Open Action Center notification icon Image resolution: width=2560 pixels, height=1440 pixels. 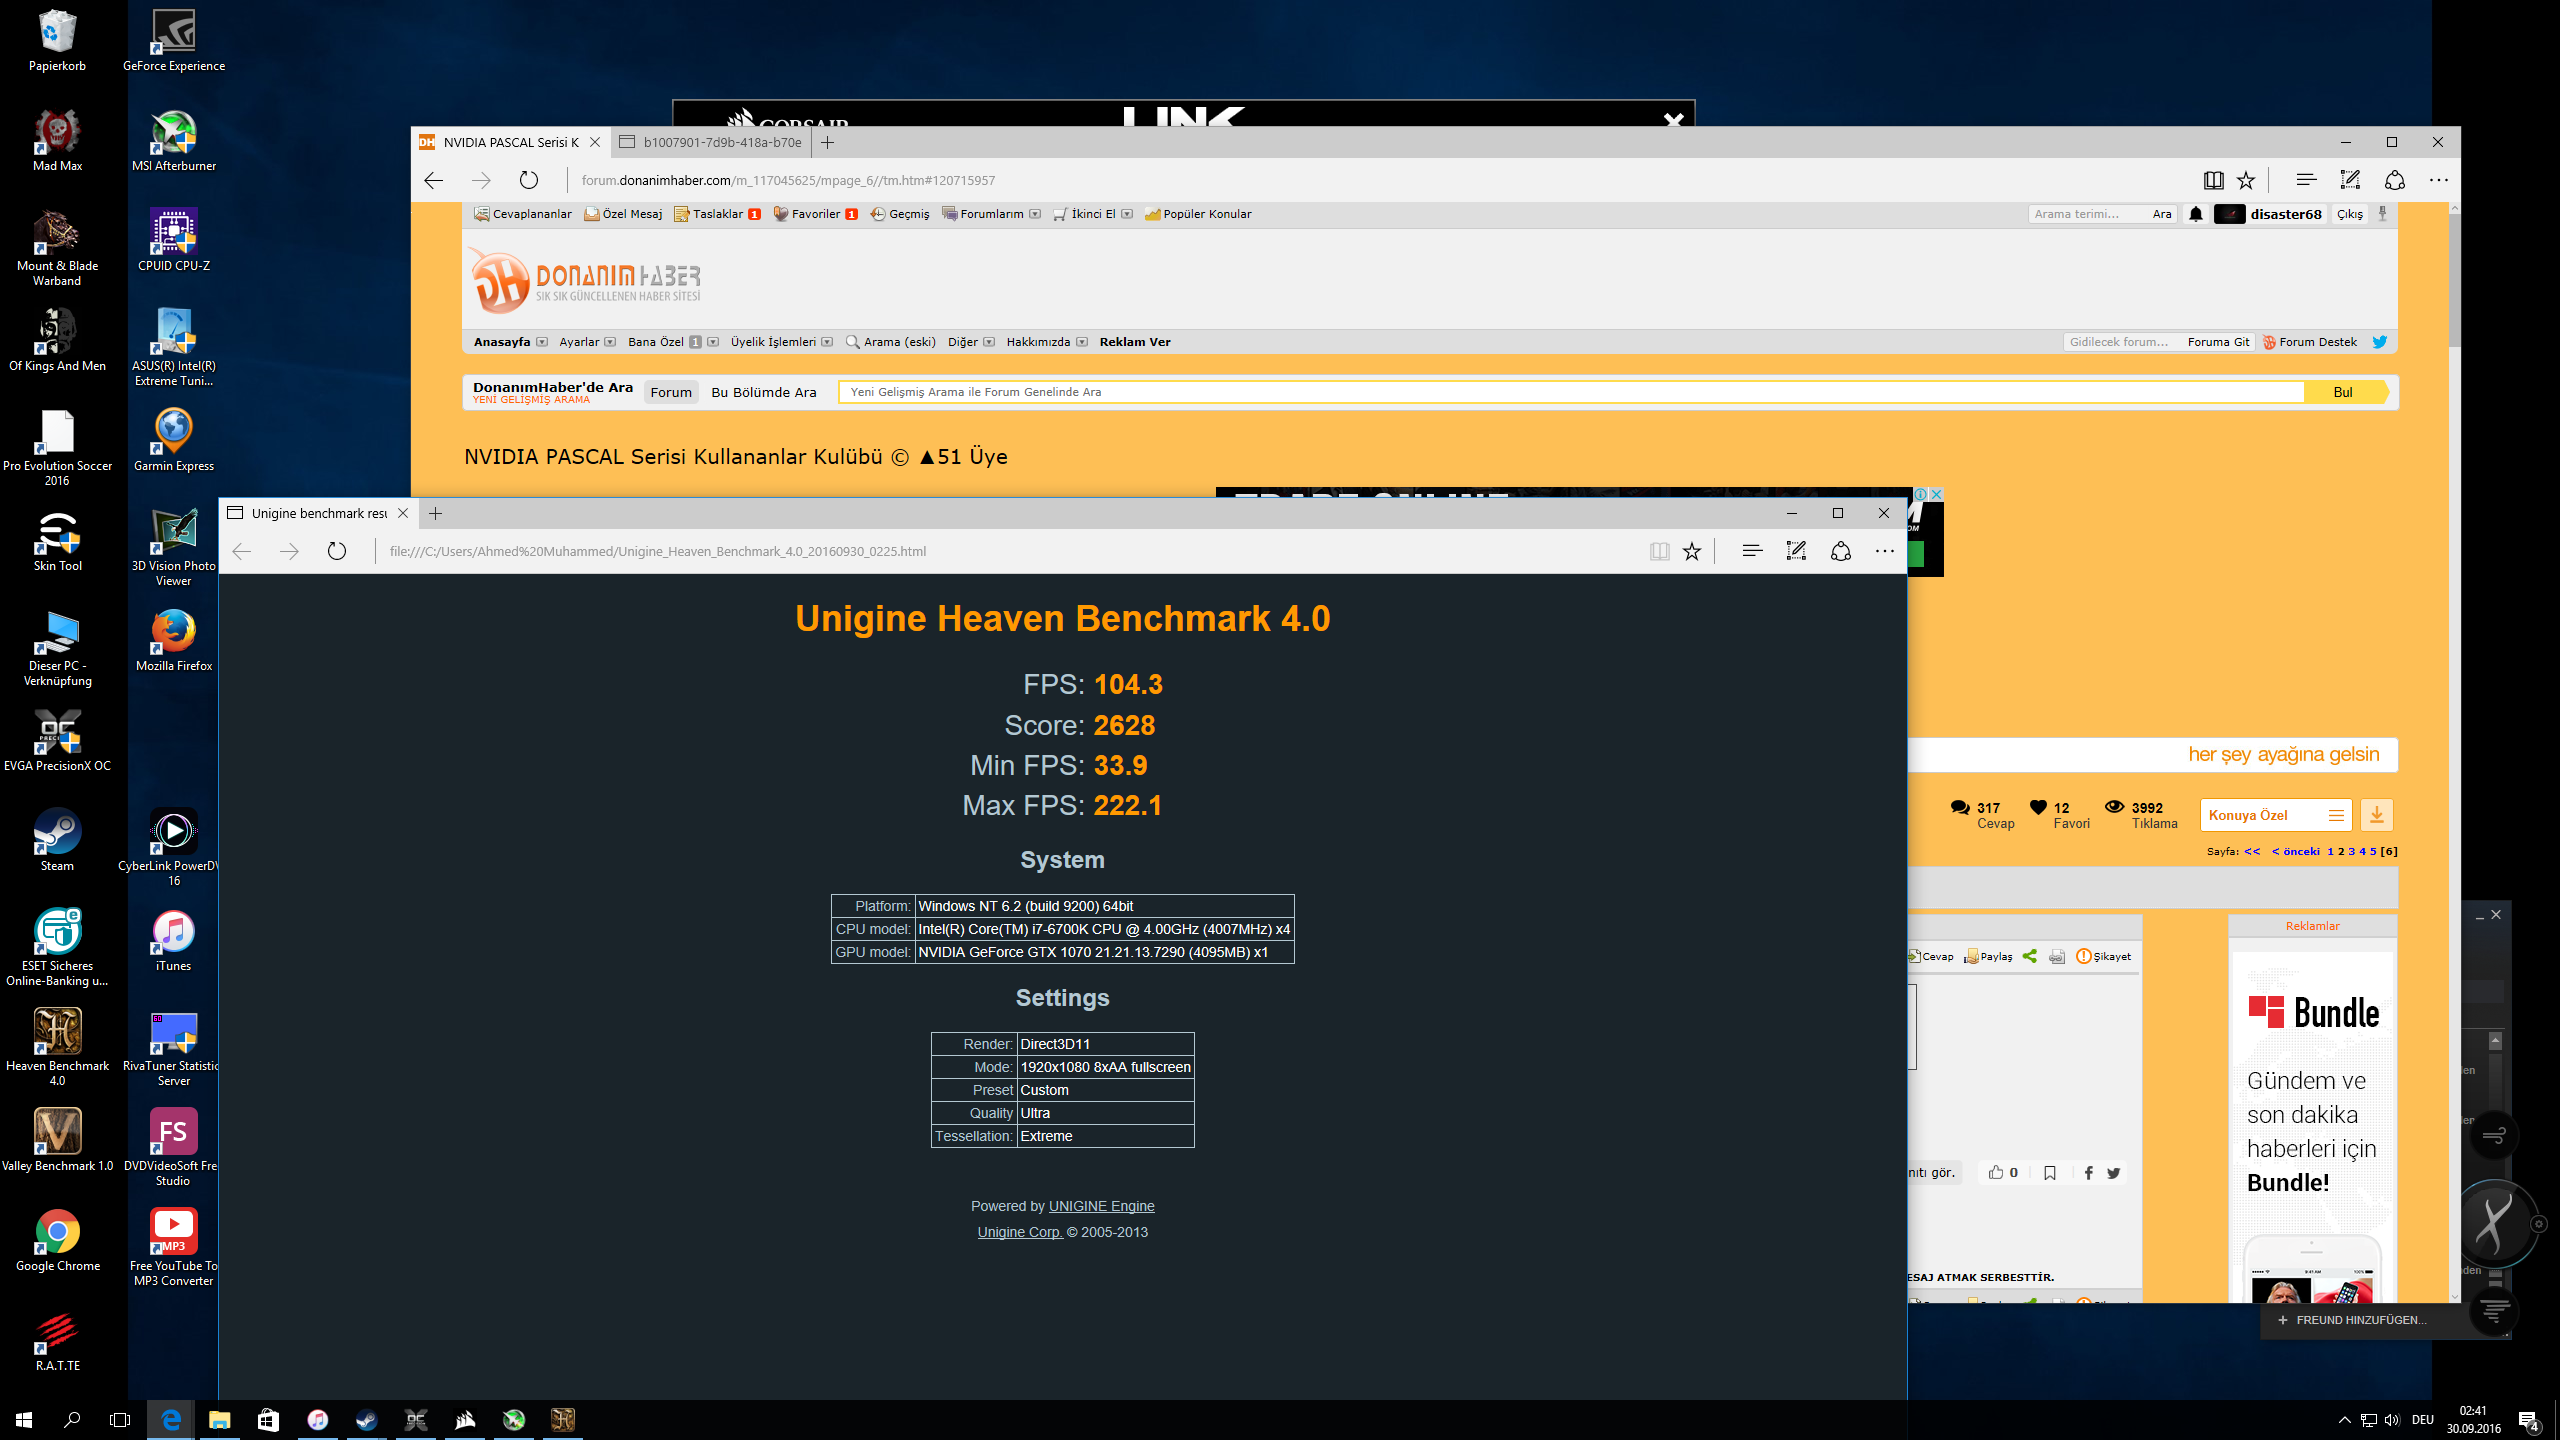pyautogui.click(x=2529, y=1420)
